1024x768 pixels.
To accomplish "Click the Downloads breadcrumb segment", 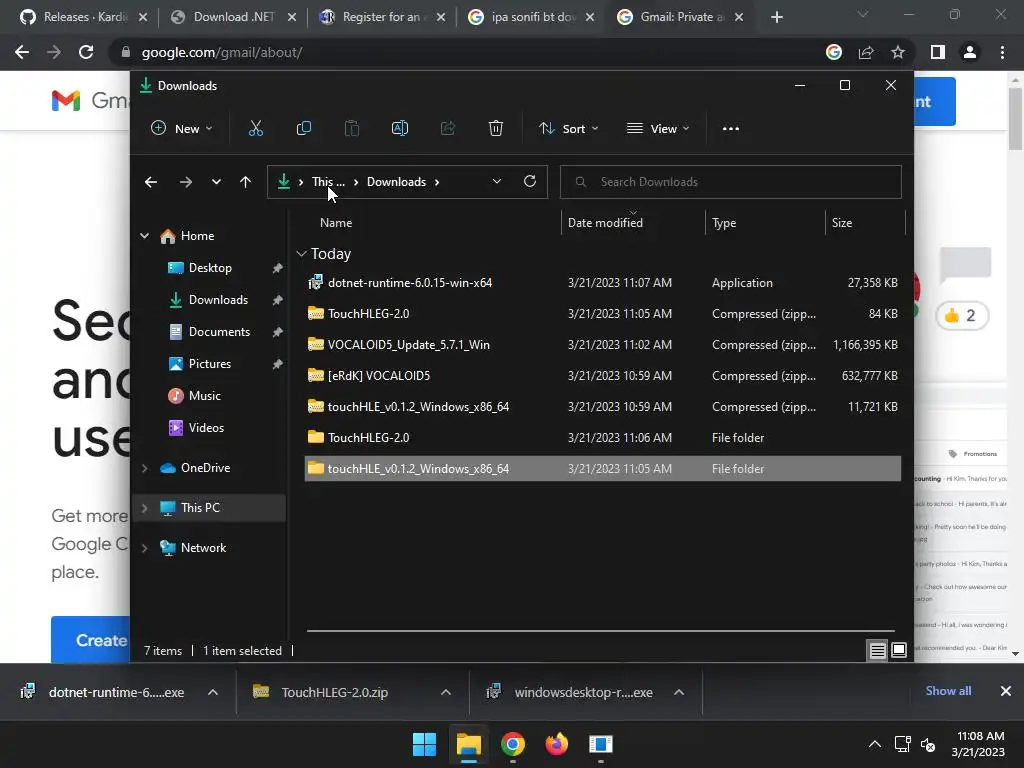I will [x=396, y=182].
